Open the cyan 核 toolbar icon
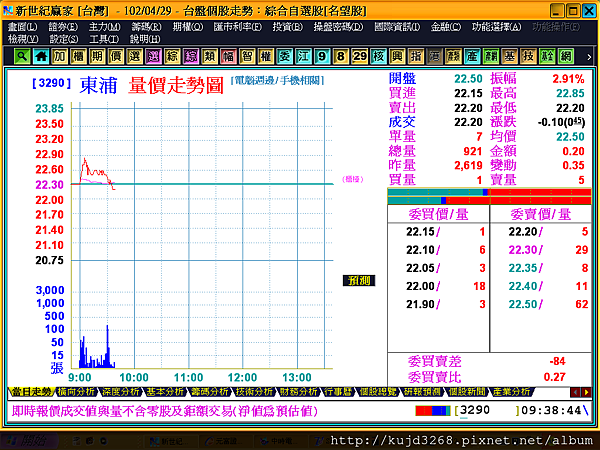Screen dimensions: 600x450 point(378,57)
